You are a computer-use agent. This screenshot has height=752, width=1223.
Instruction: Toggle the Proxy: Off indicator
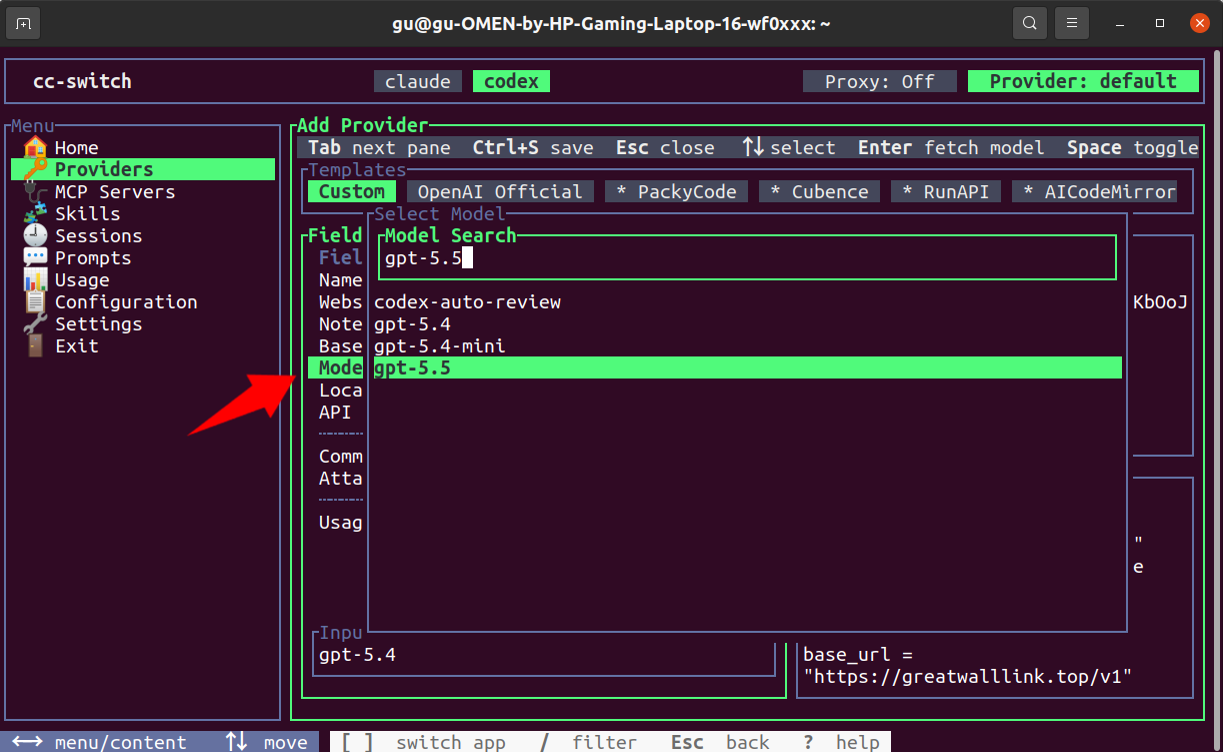(880, 82)
